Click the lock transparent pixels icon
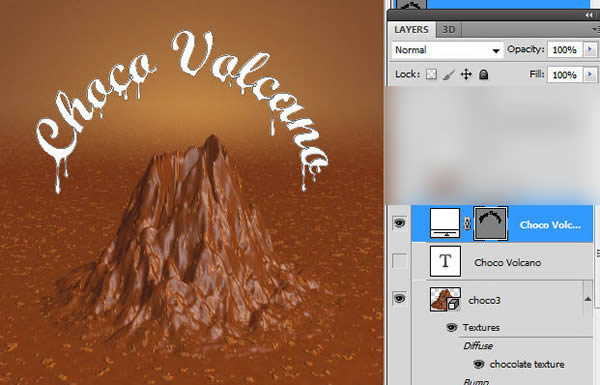Screen dimensions: 600x385 coord(431,74)
